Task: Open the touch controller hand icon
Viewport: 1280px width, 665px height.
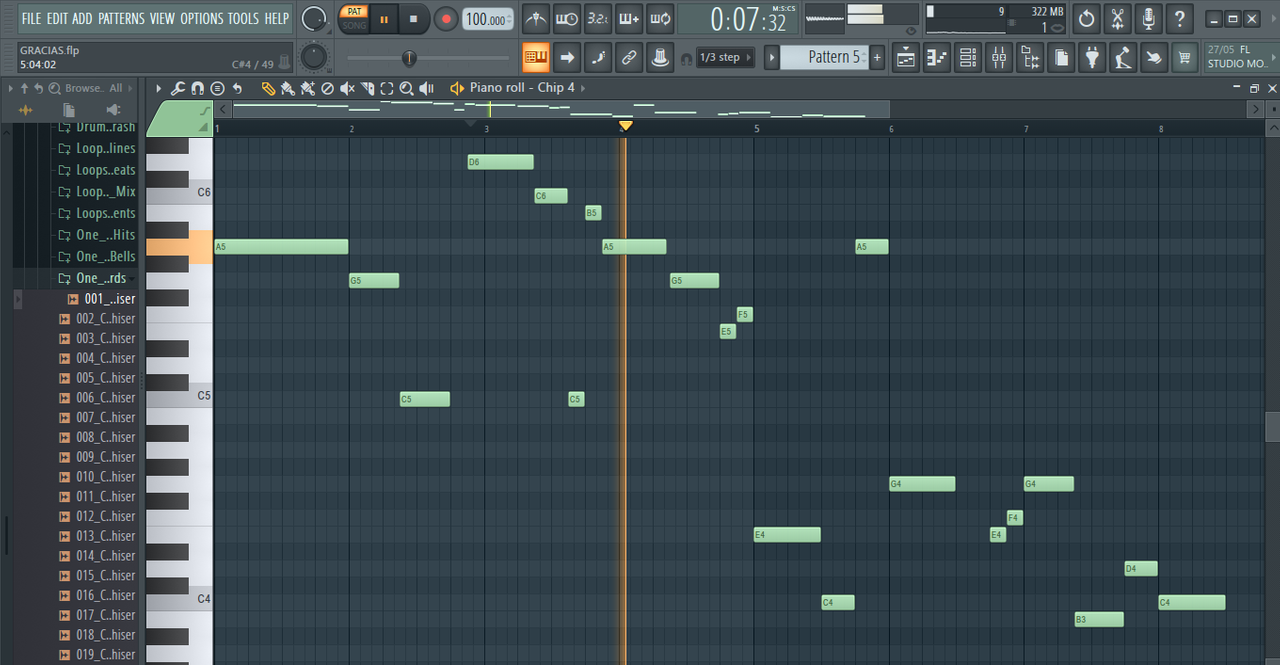Action: tap(1154, 57)
